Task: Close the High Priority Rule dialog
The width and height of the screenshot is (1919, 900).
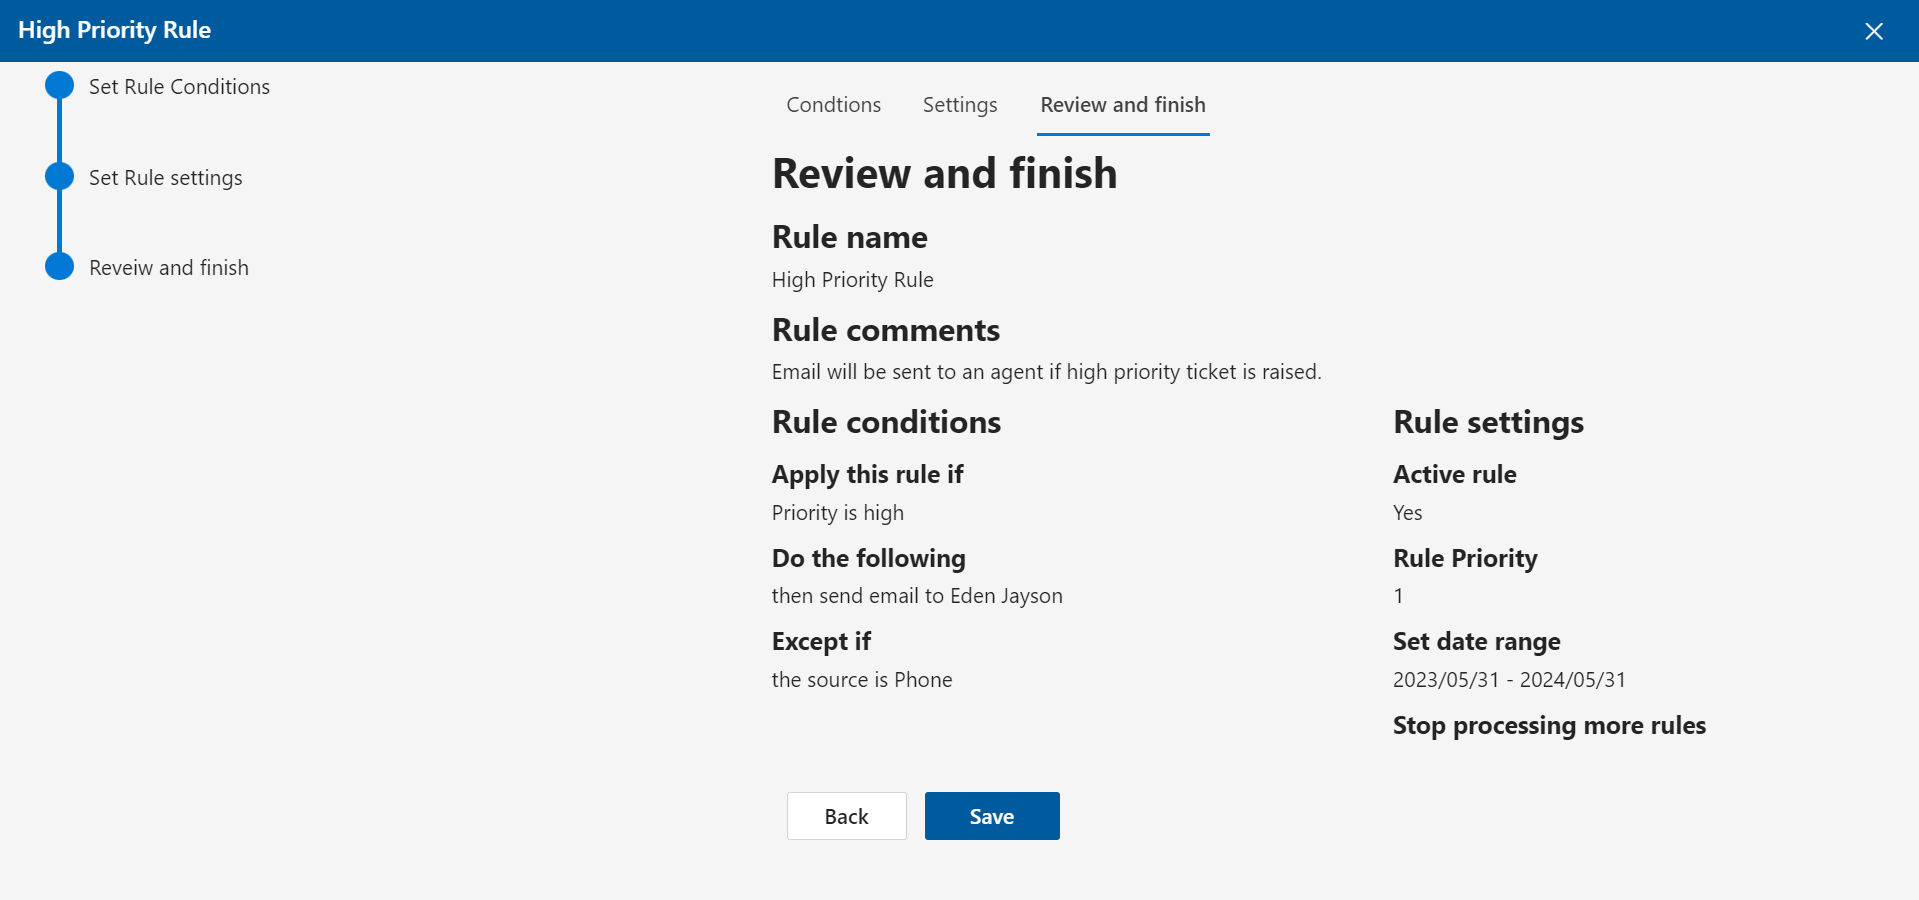Action: [x=1874, y=31]
